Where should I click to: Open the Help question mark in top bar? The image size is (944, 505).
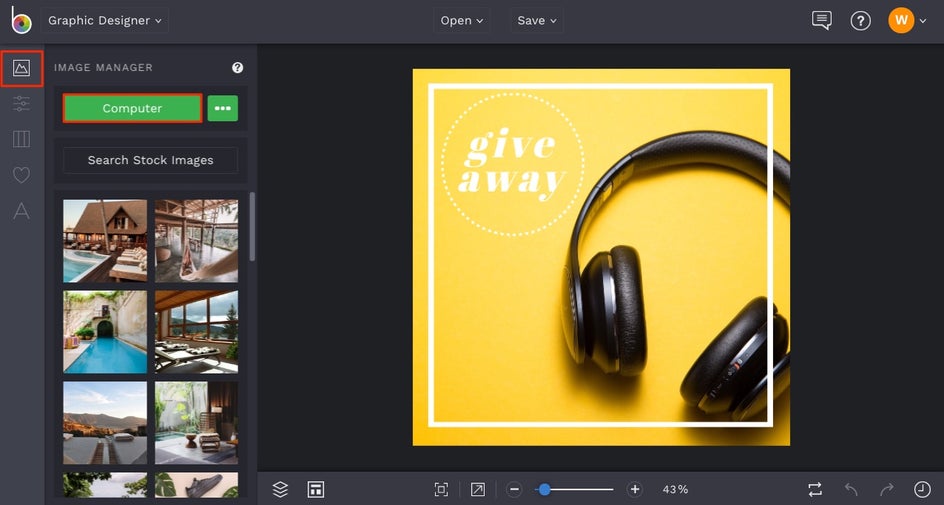click(x=860, y=21)
